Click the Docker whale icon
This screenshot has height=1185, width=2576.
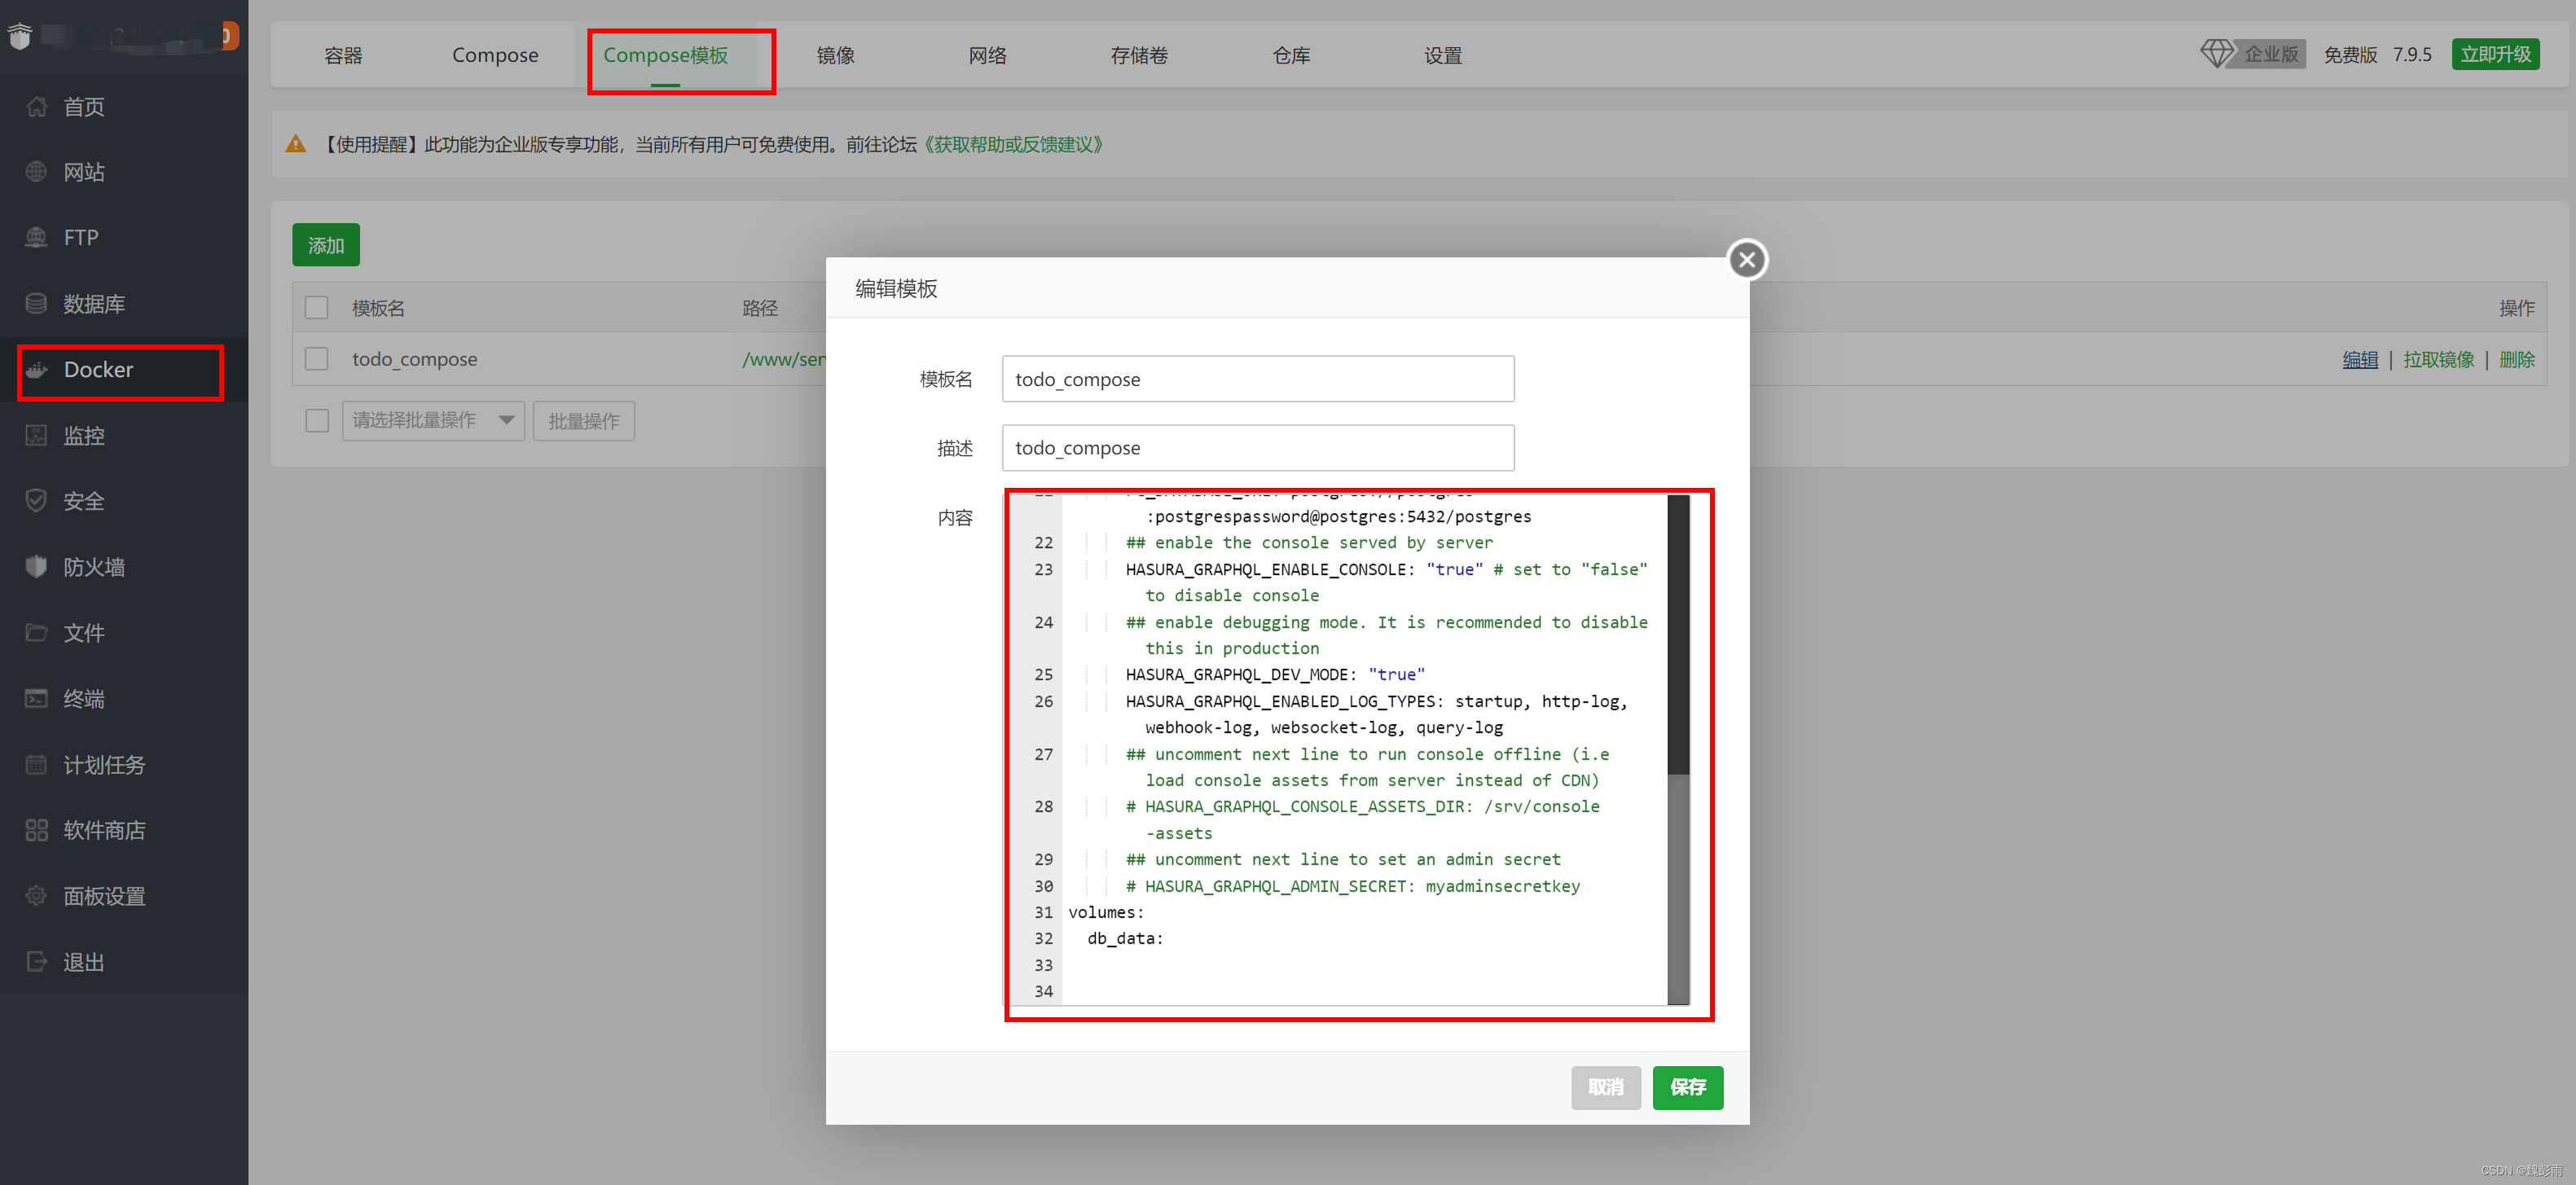pos(36,370)
